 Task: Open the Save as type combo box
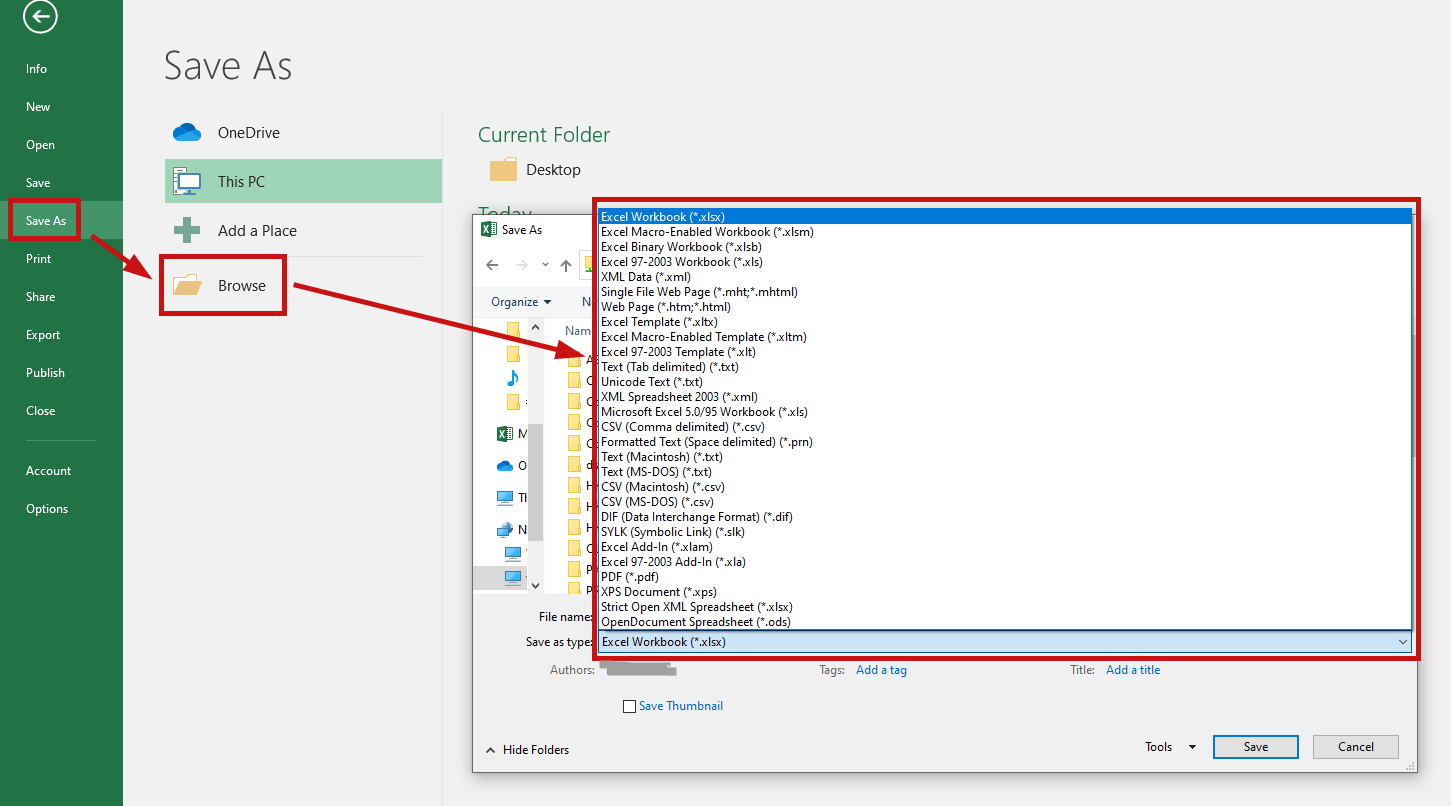point(1005,642)
